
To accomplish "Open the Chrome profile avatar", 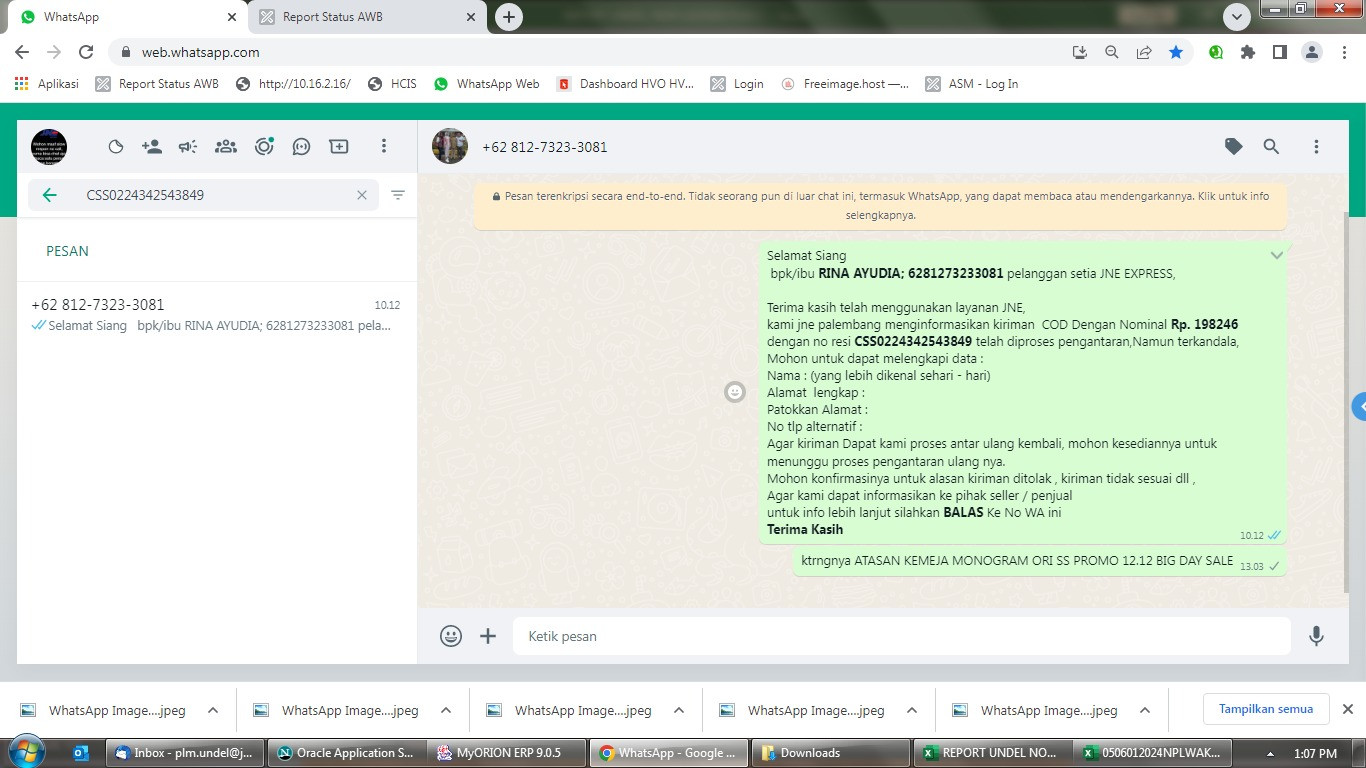I will tap(1312, 52).
